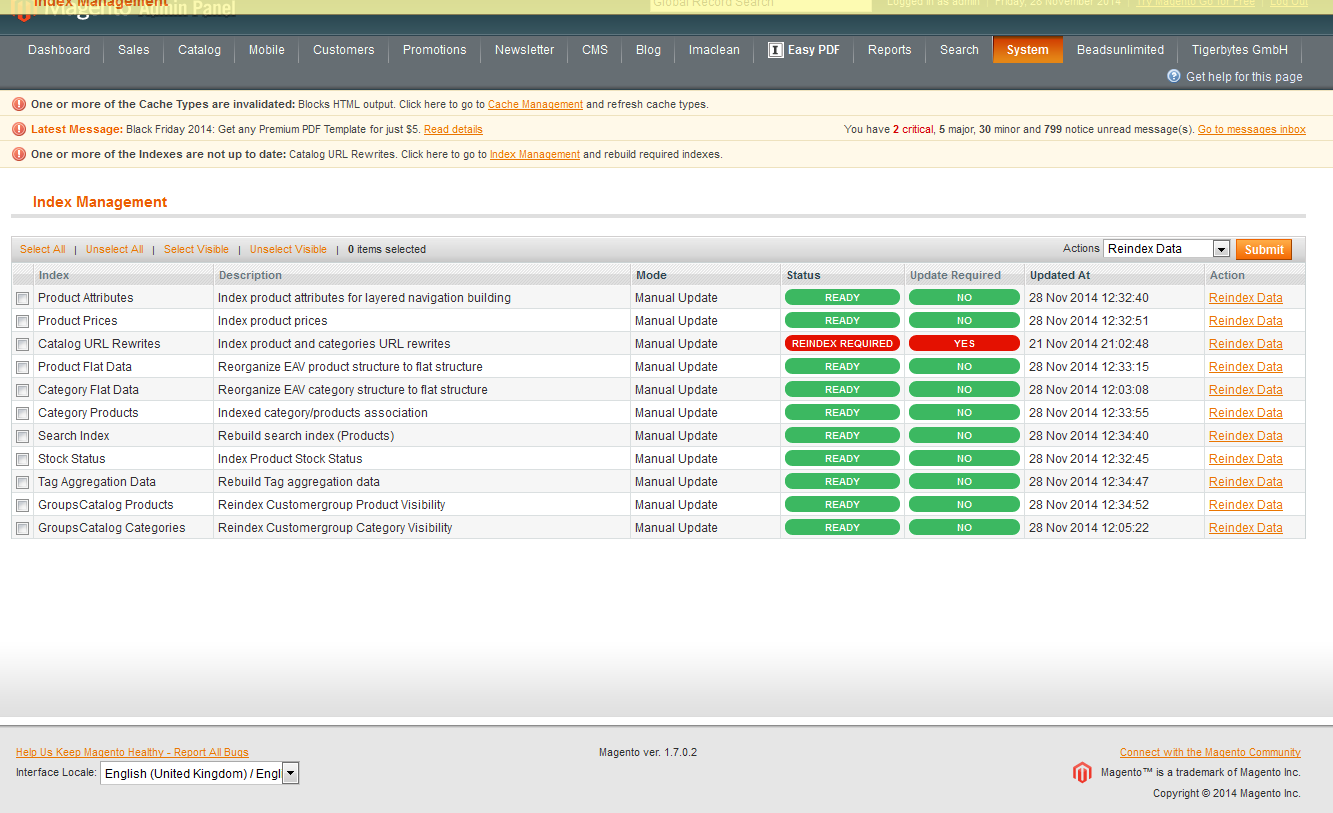The image size is (1333, 813).
Task: Reindex Data for Product Flat Data
Action: coord(1245,367)
